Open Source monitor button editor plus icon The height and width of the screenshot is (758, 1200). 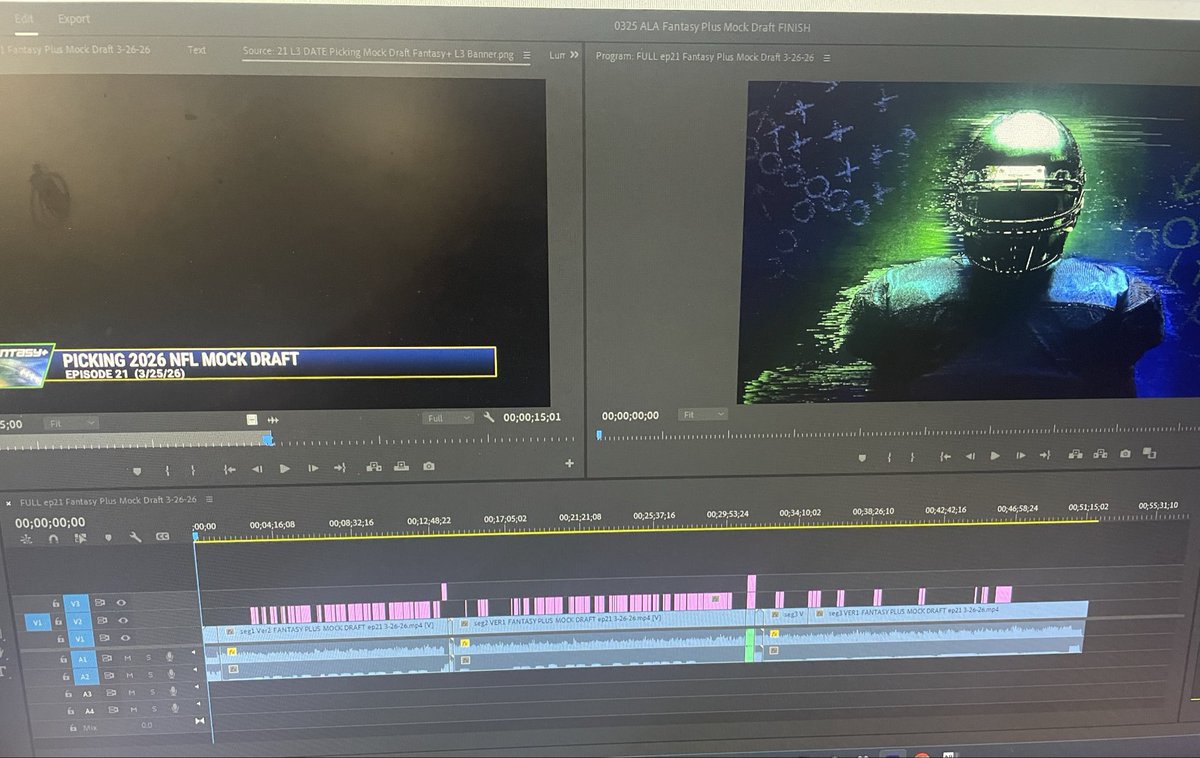[570, 463]
